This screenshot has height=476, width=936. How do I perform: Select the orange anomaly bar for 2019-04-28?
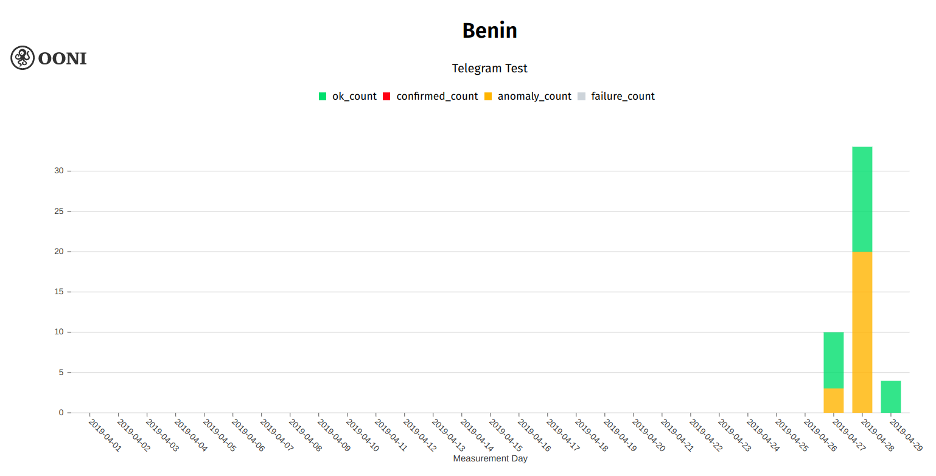coord(862,332)
